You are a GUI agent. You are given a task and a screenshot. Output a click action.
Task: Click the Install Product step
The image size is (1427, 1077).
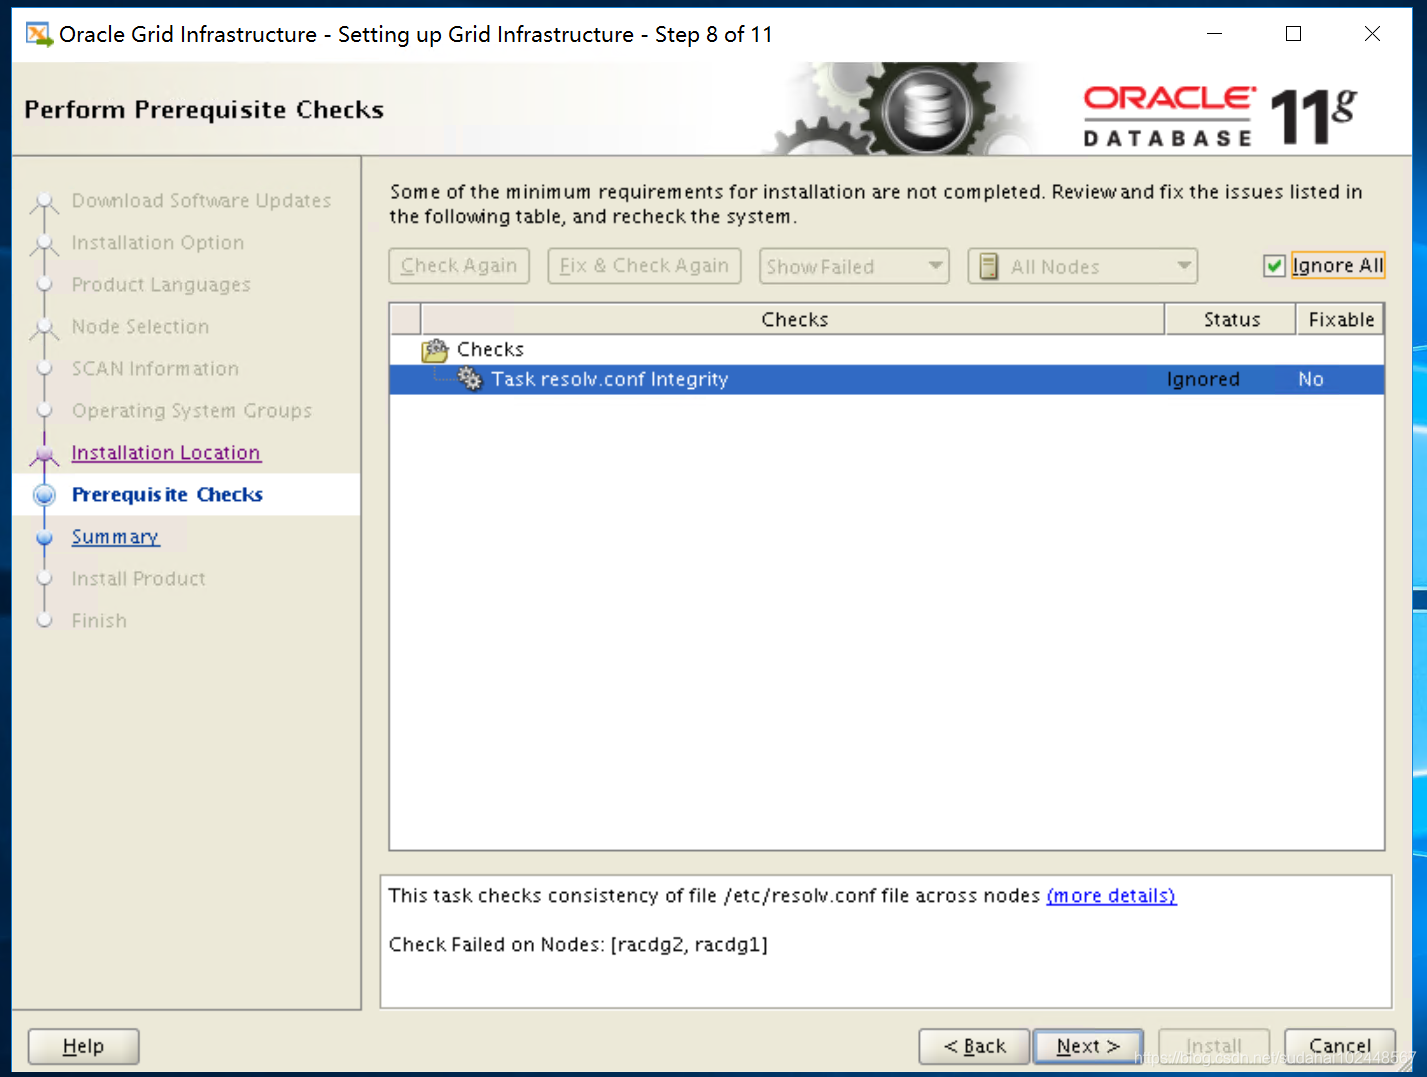pos(138,579)
